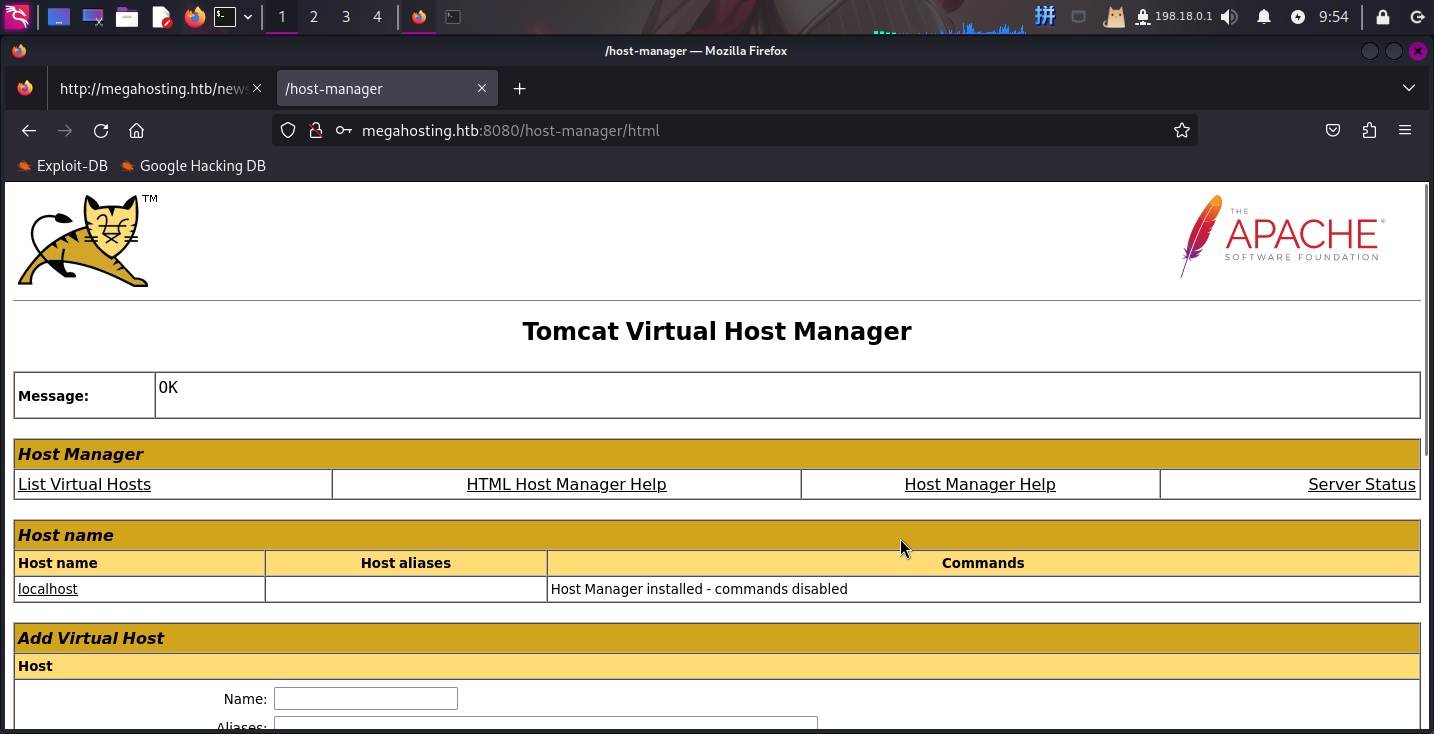Click the page vertical scrollbar
The image size is (1434, 734).
1428,320
